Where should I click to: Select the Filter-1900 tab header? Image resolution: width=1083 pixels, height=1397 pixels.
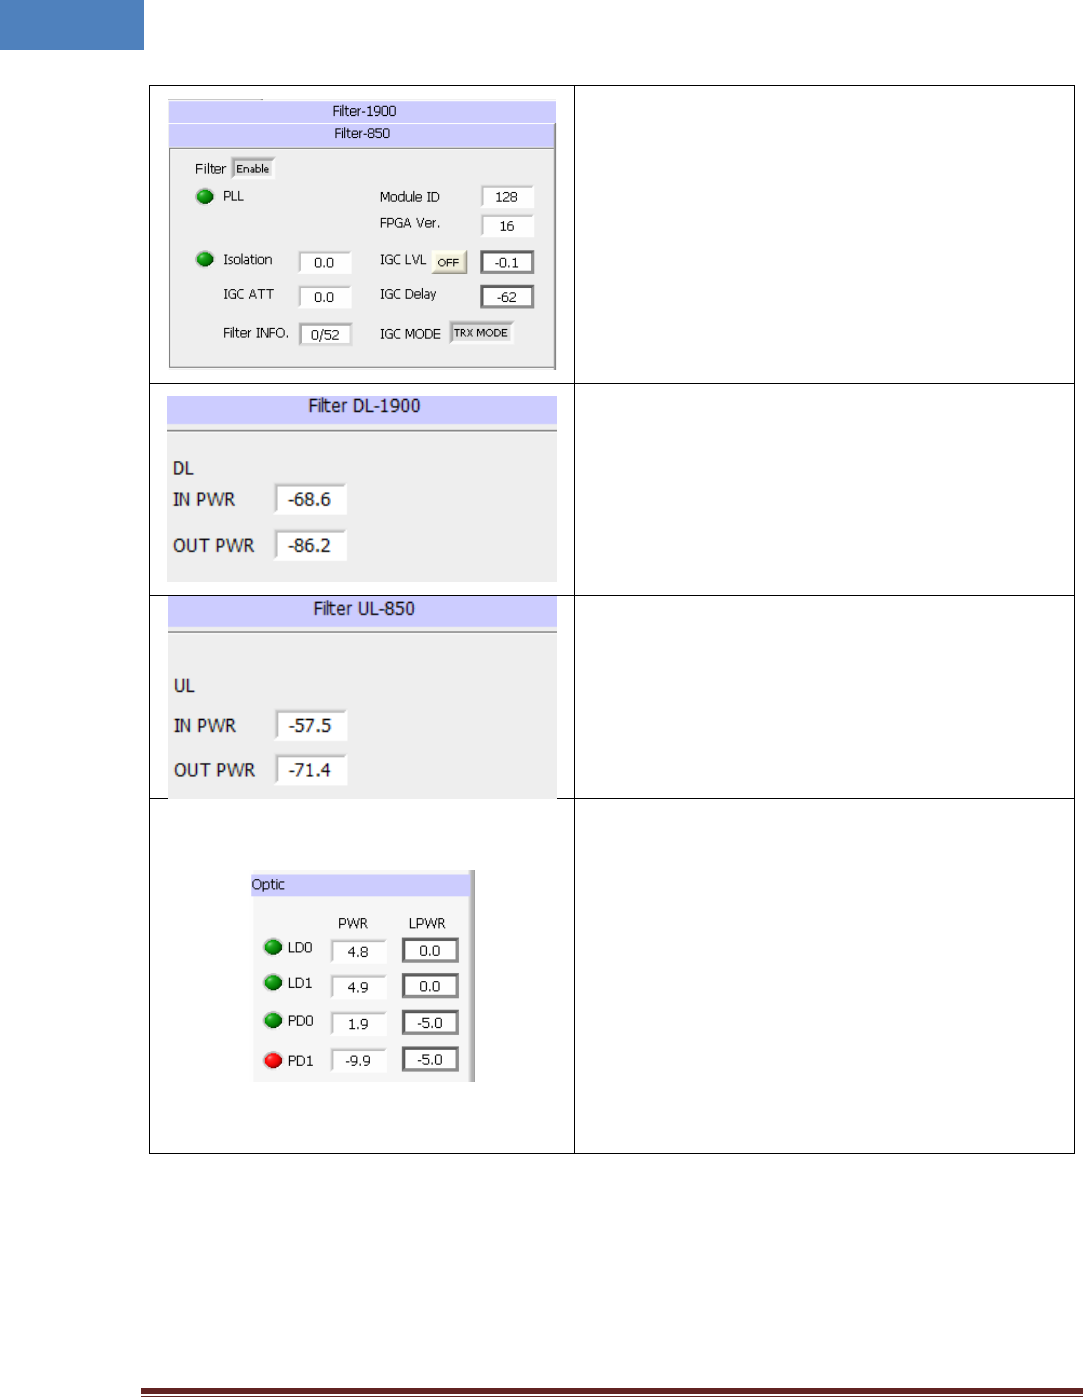point(362,111)
